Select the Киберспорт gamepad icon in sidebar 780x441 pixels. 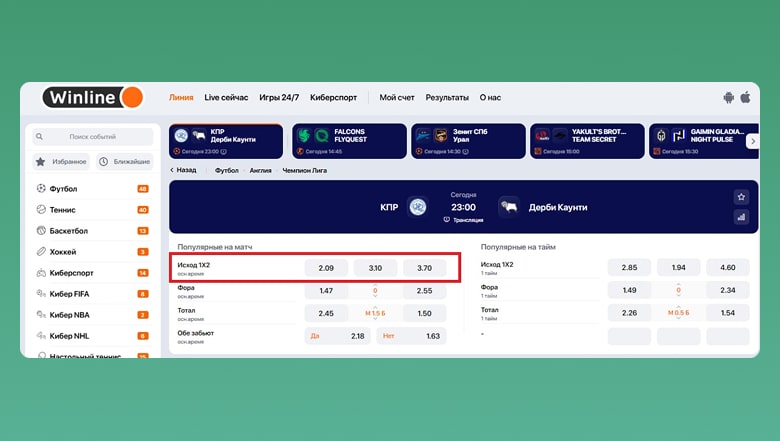coord(41,272)
